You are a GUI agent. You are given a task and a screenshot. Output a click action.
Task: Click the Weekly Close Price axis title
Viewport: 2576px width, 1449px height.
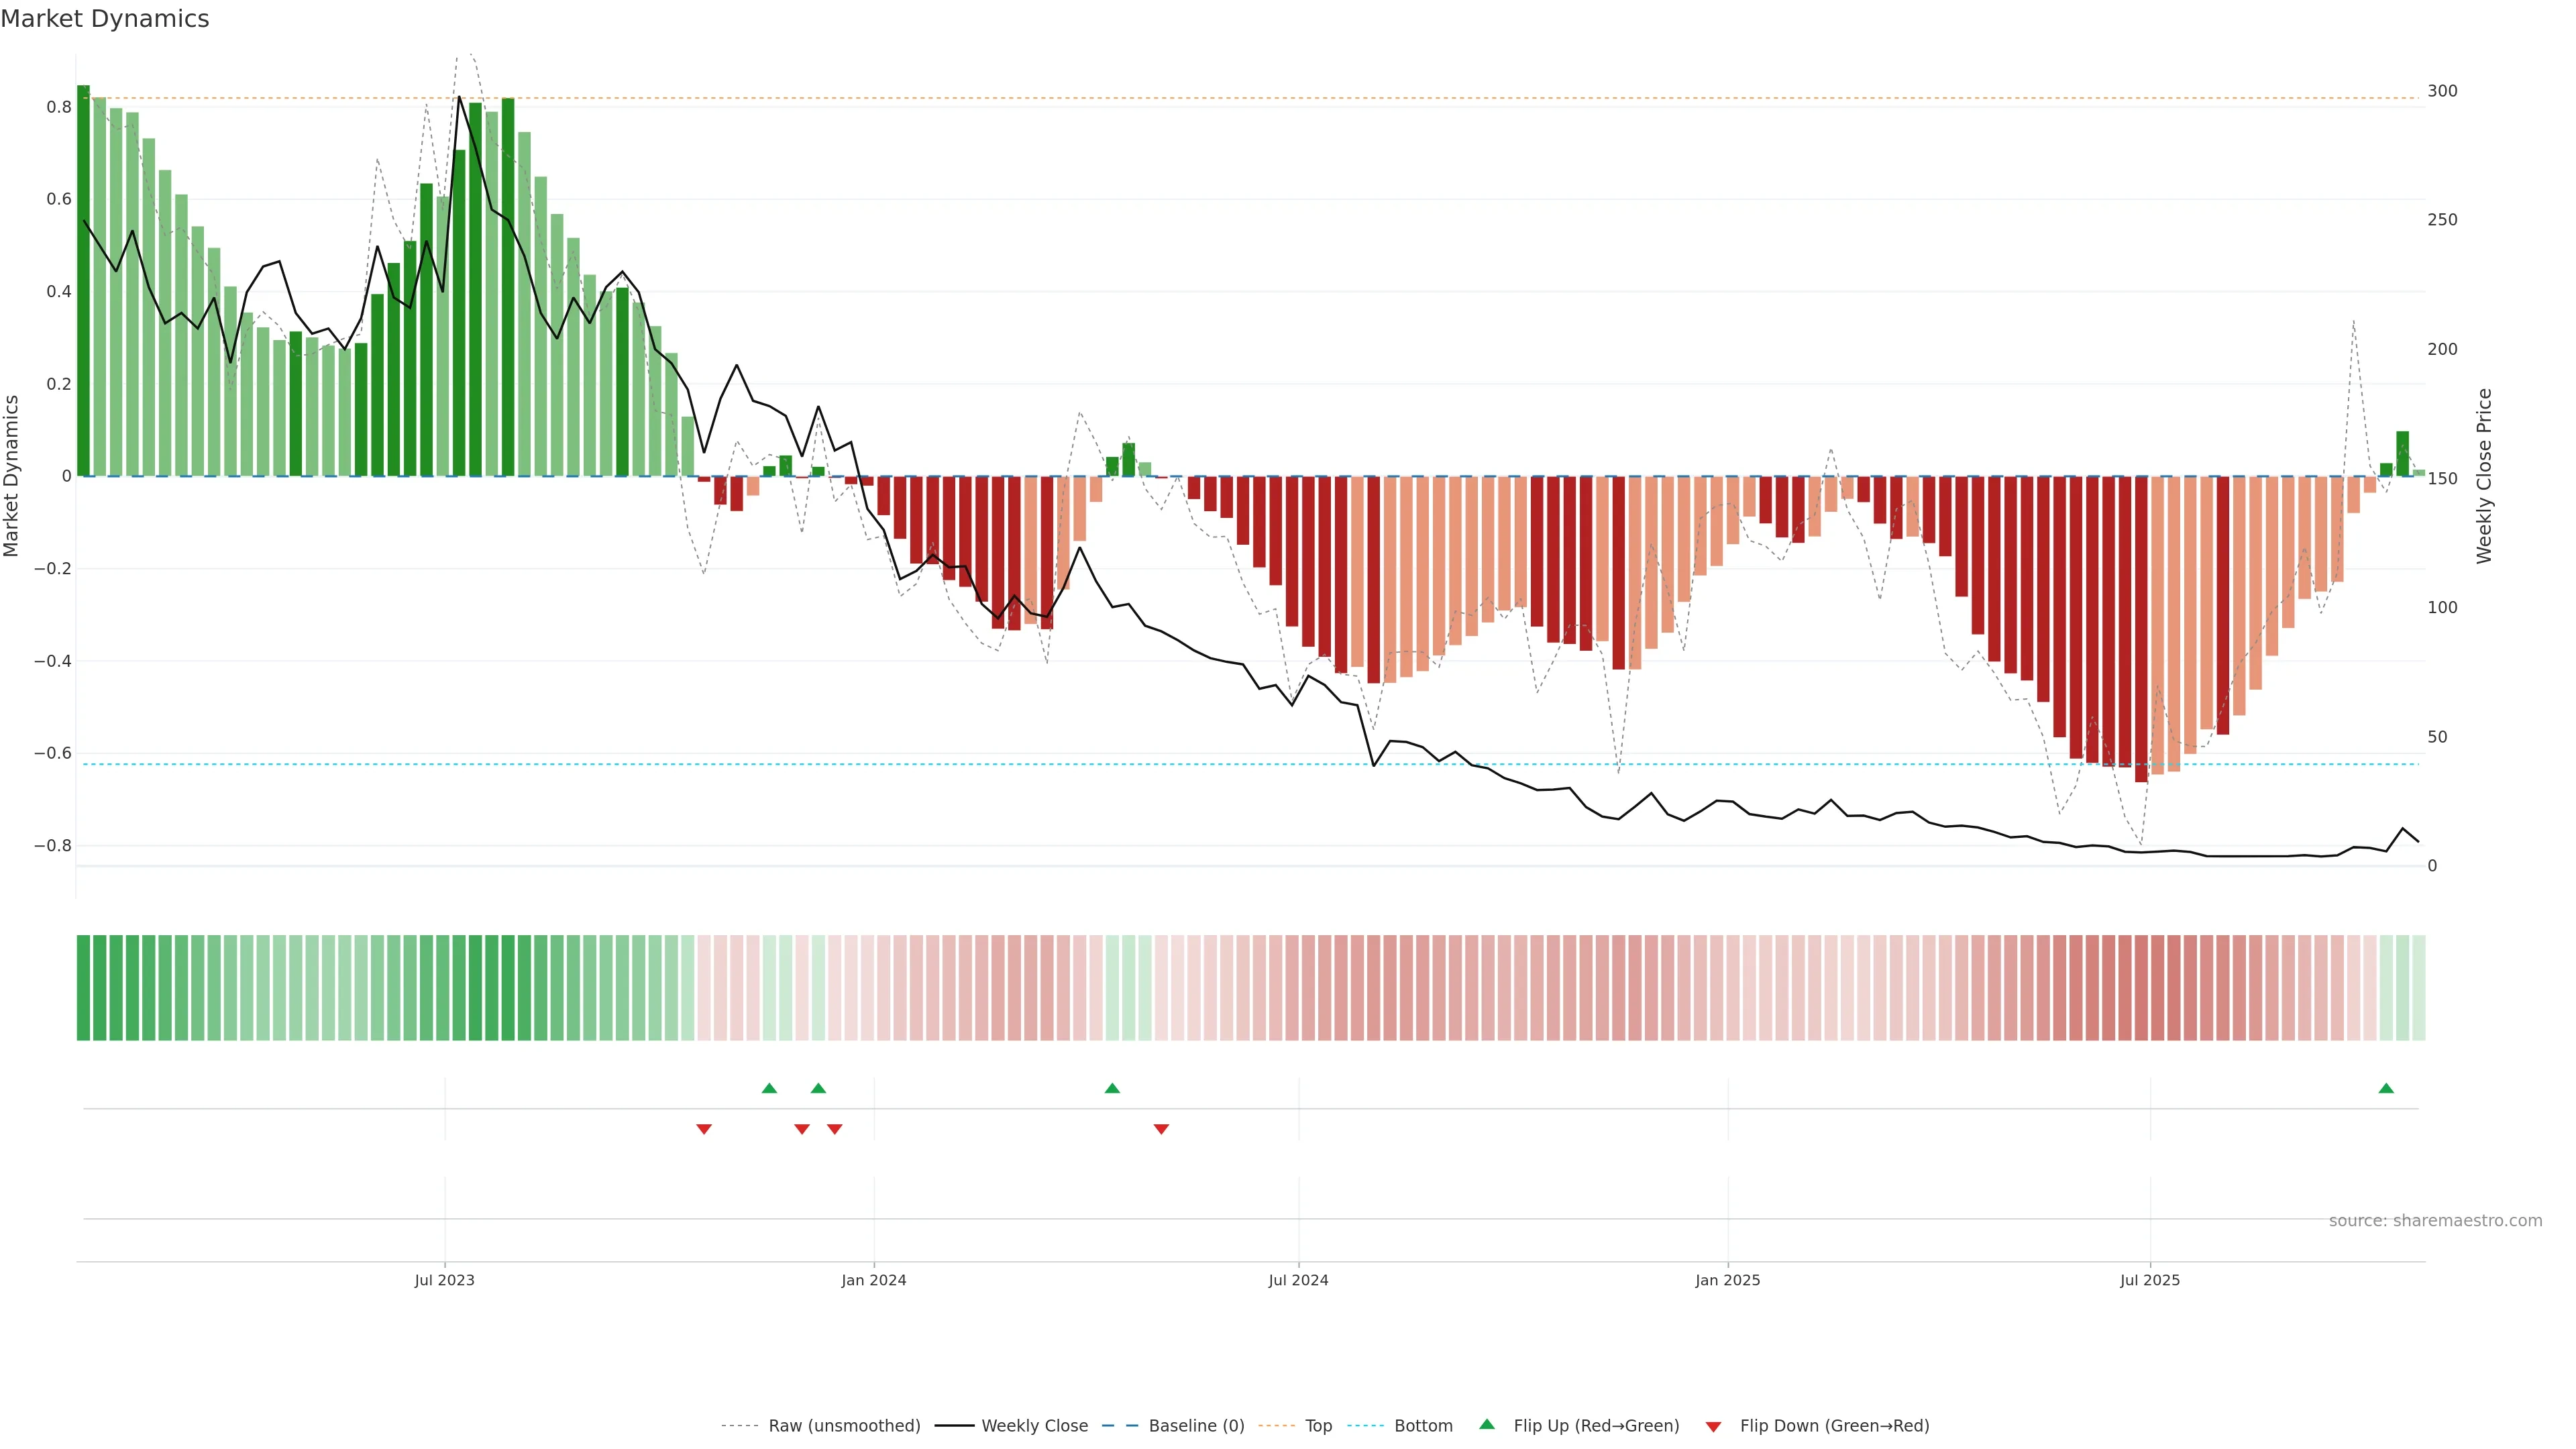point(2484,476)
